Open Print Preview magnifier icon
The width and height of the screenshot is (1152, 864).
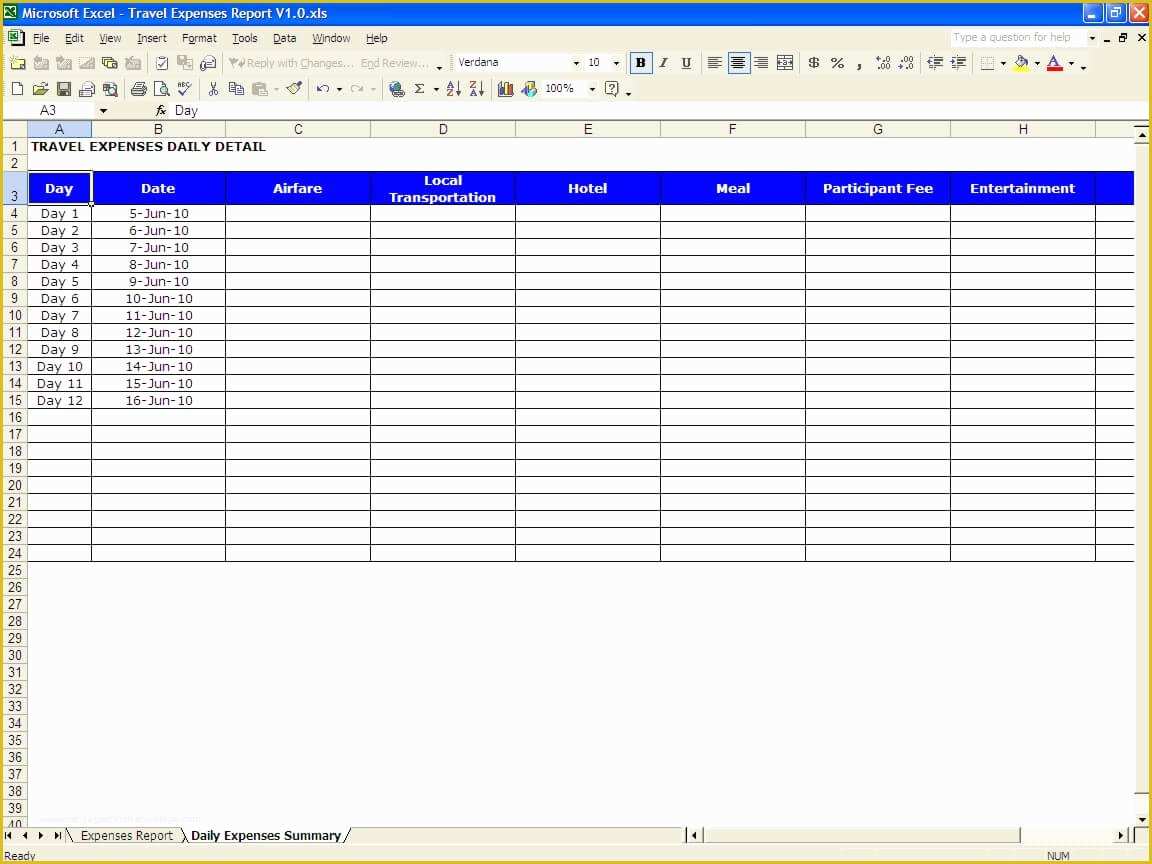[x=161, y=89]
